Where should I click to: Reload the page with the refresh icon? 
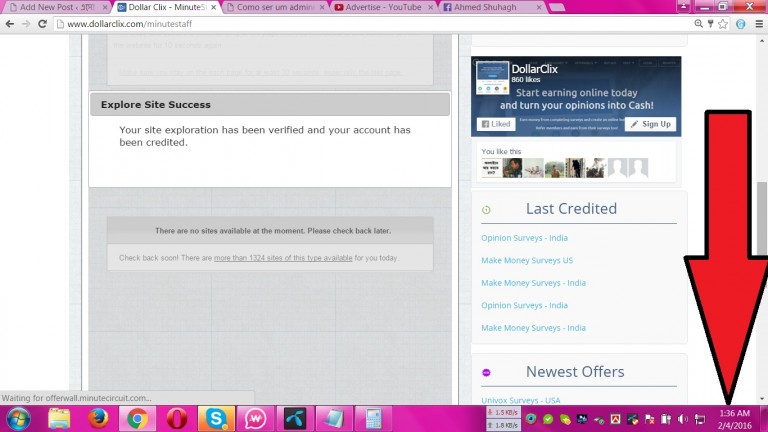pos(42,23)
